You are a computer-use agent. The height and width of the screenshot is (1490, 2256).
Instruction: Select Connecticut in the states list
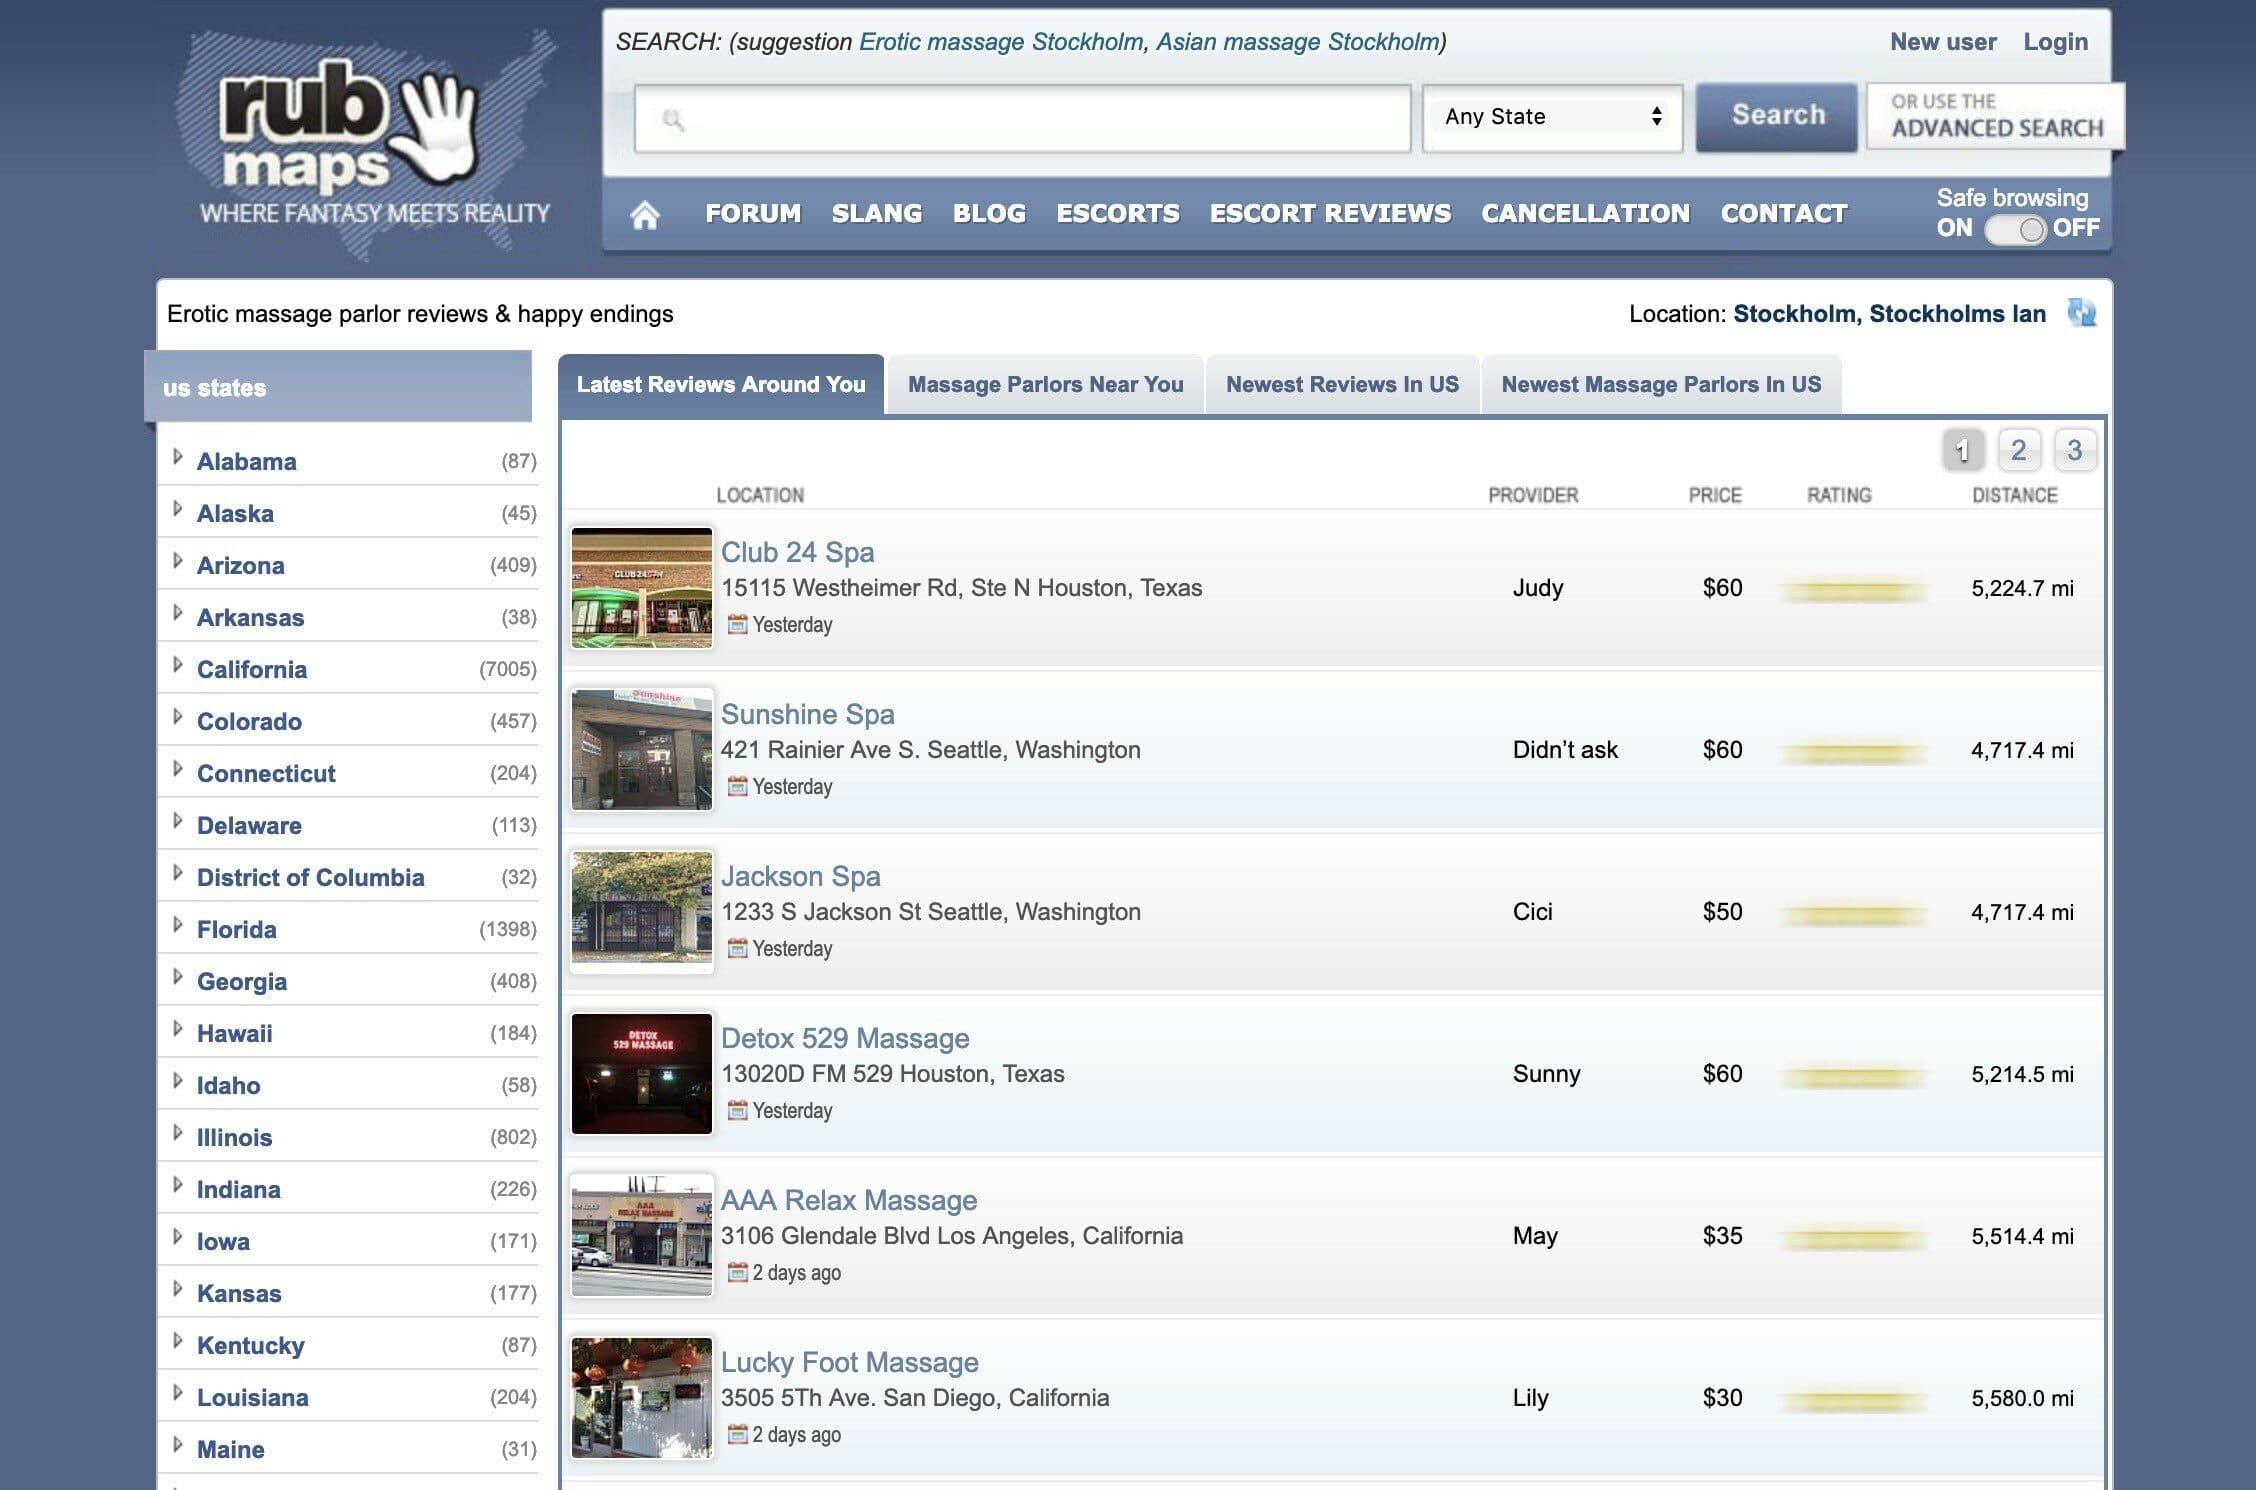click(x=266, y=773)
